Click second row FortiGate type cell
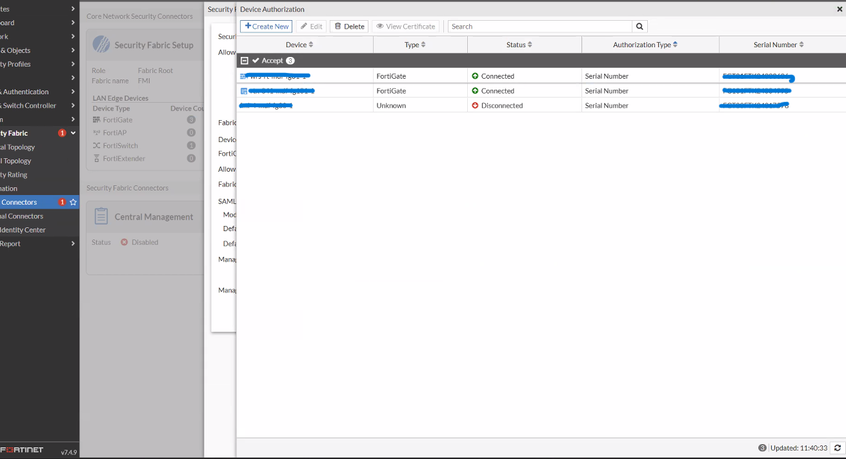This screenshot has width=846, height=459. coord(420,91)
